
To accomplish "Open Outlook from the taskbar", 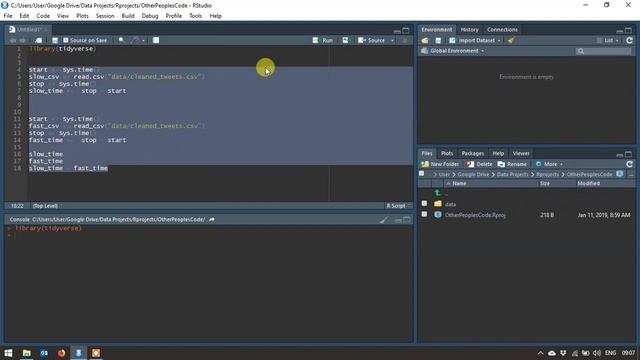I will (44, 353).
